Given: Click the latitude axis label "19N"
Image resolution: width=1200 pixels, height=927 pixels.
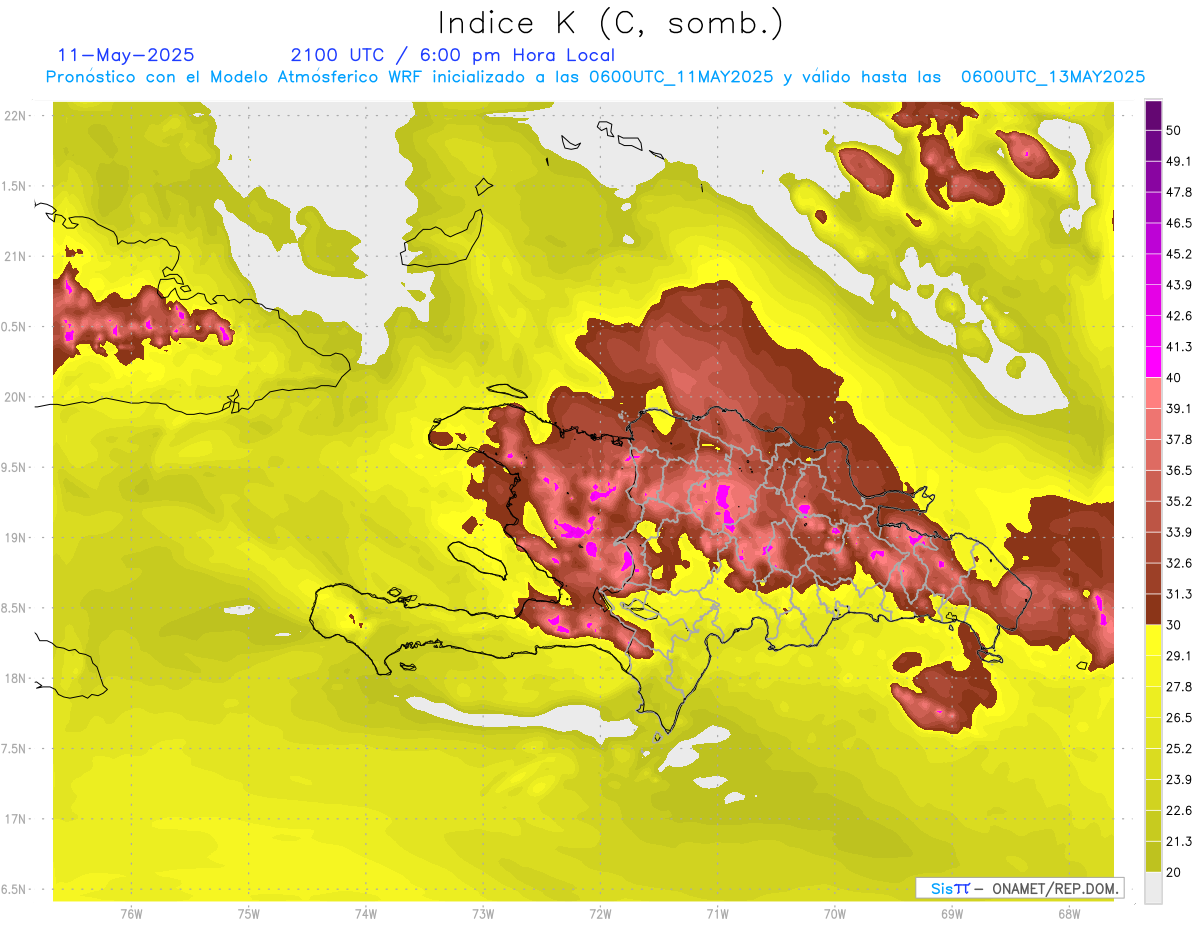Looking at the screenshot, I should pyautogui.click(x=16, y=537).
